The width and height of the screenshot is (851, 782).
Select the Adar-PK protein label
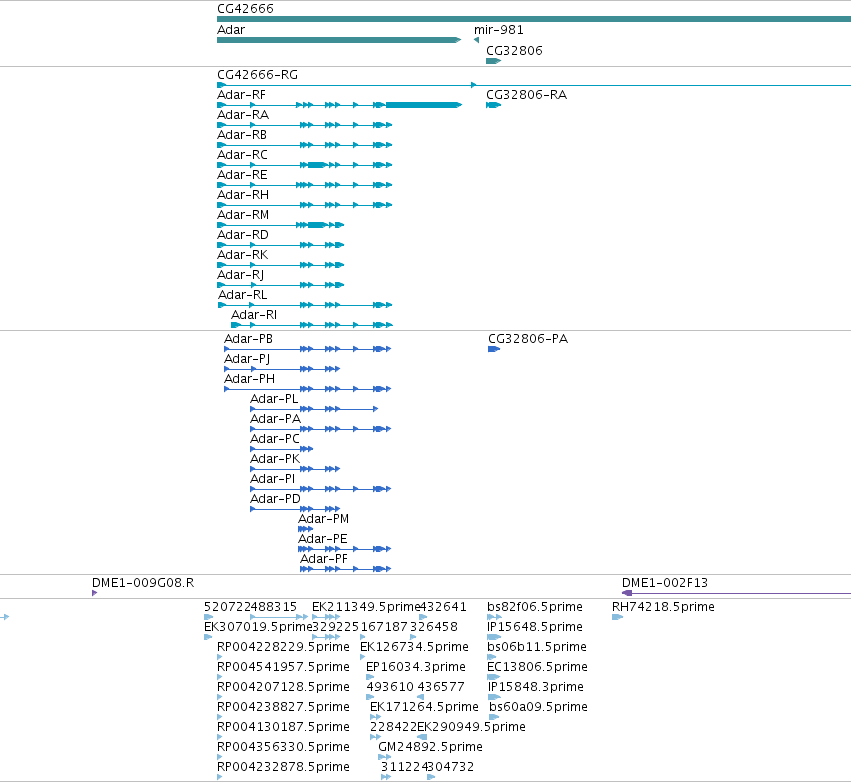click(275, 459)
